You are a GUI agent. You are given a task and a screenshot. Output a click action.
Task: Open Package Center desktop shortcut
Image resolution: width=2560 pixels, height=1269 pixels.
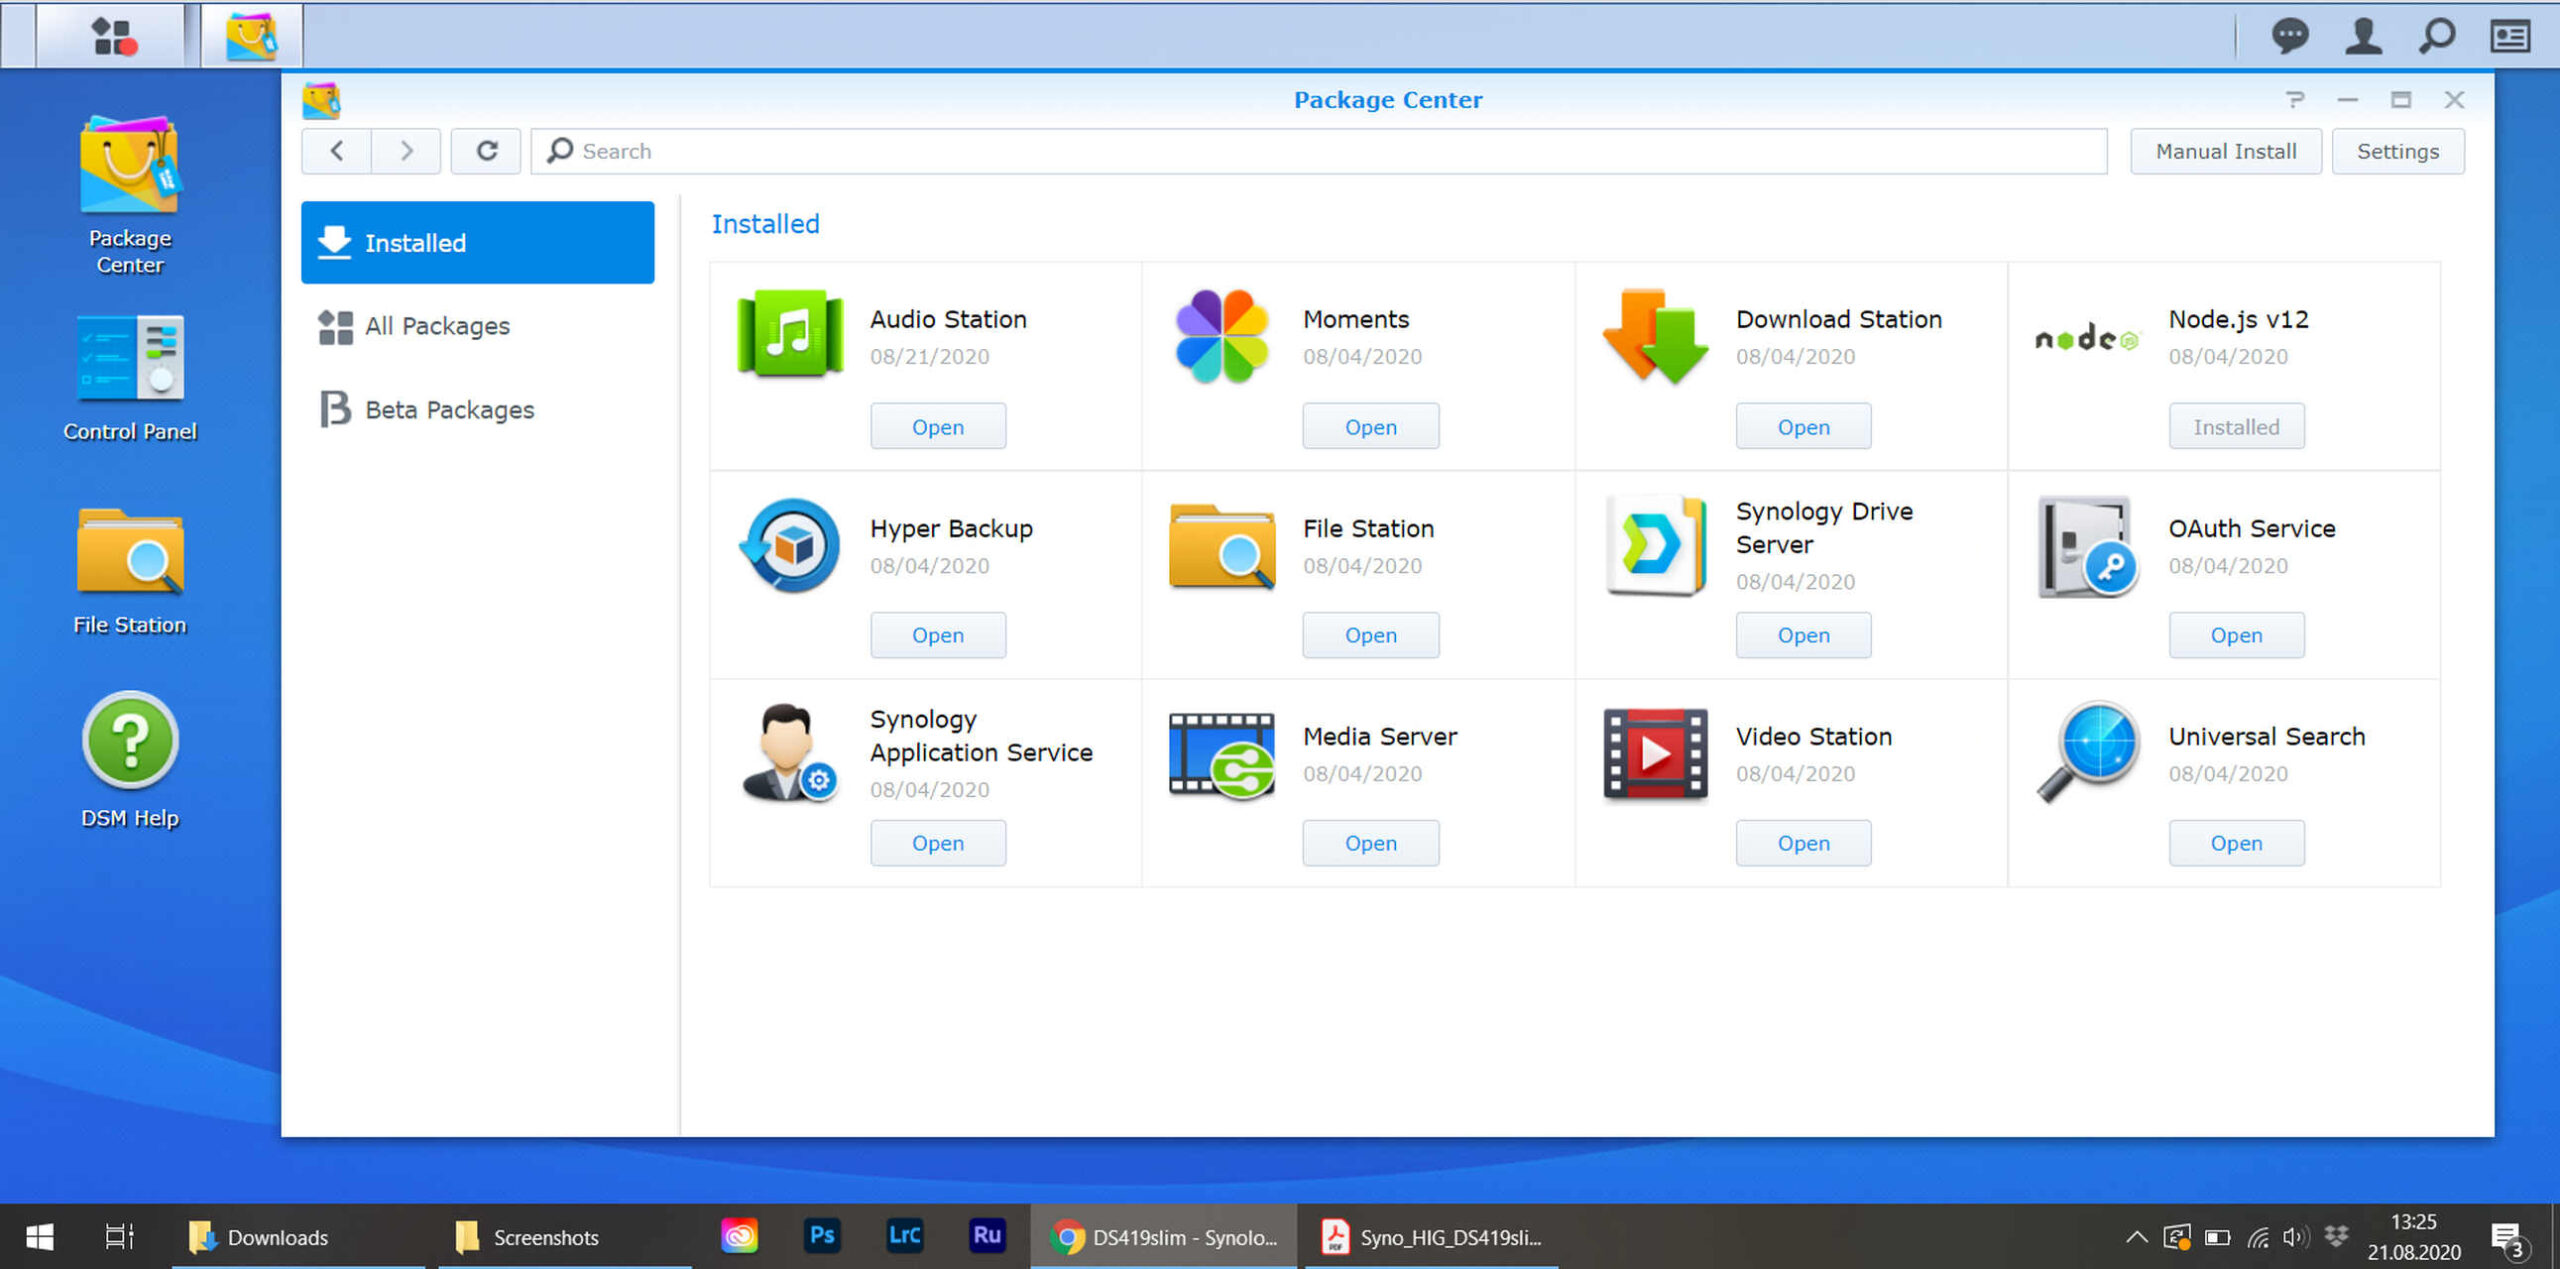[130, 195]
